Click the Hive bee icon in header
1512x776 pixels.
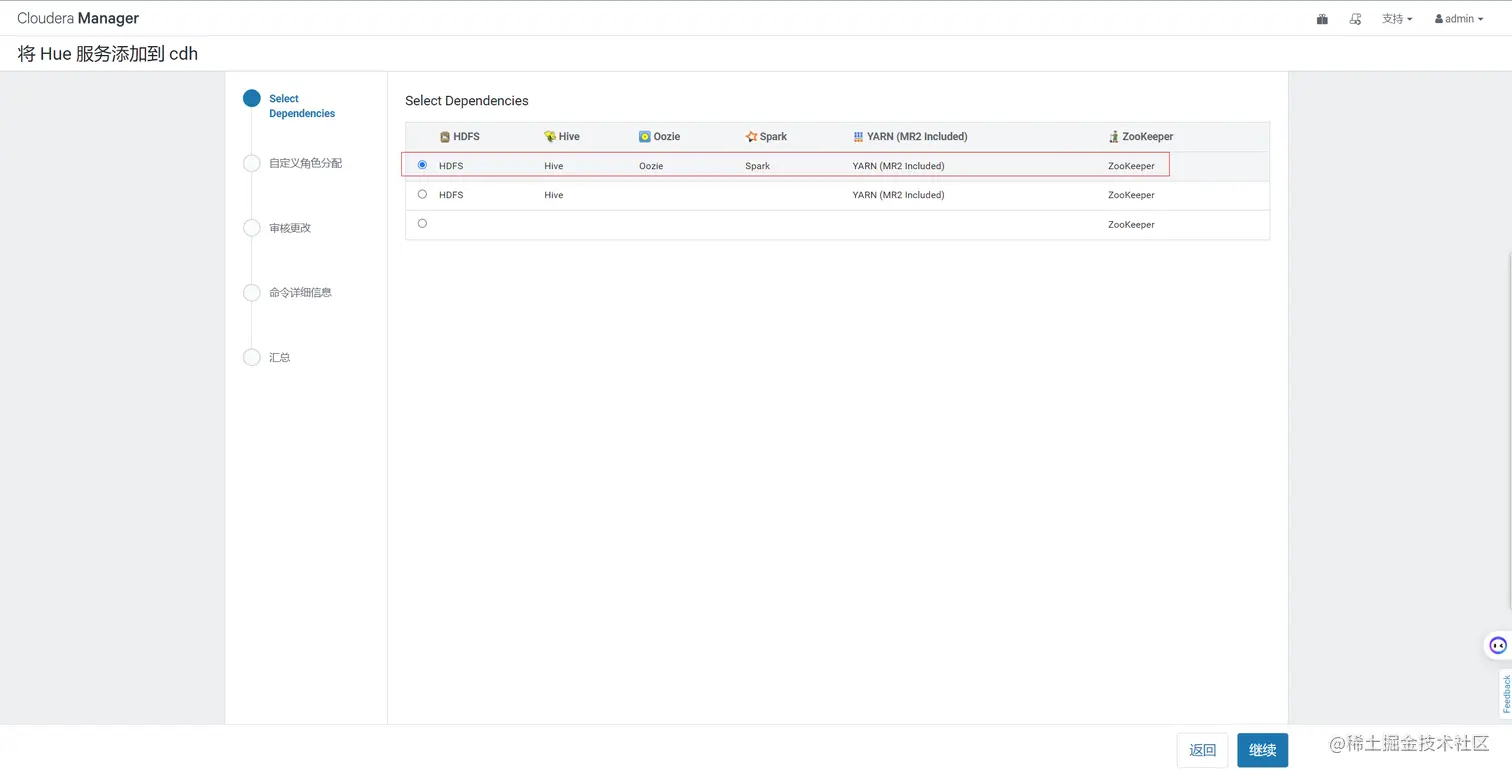[550, 137]
